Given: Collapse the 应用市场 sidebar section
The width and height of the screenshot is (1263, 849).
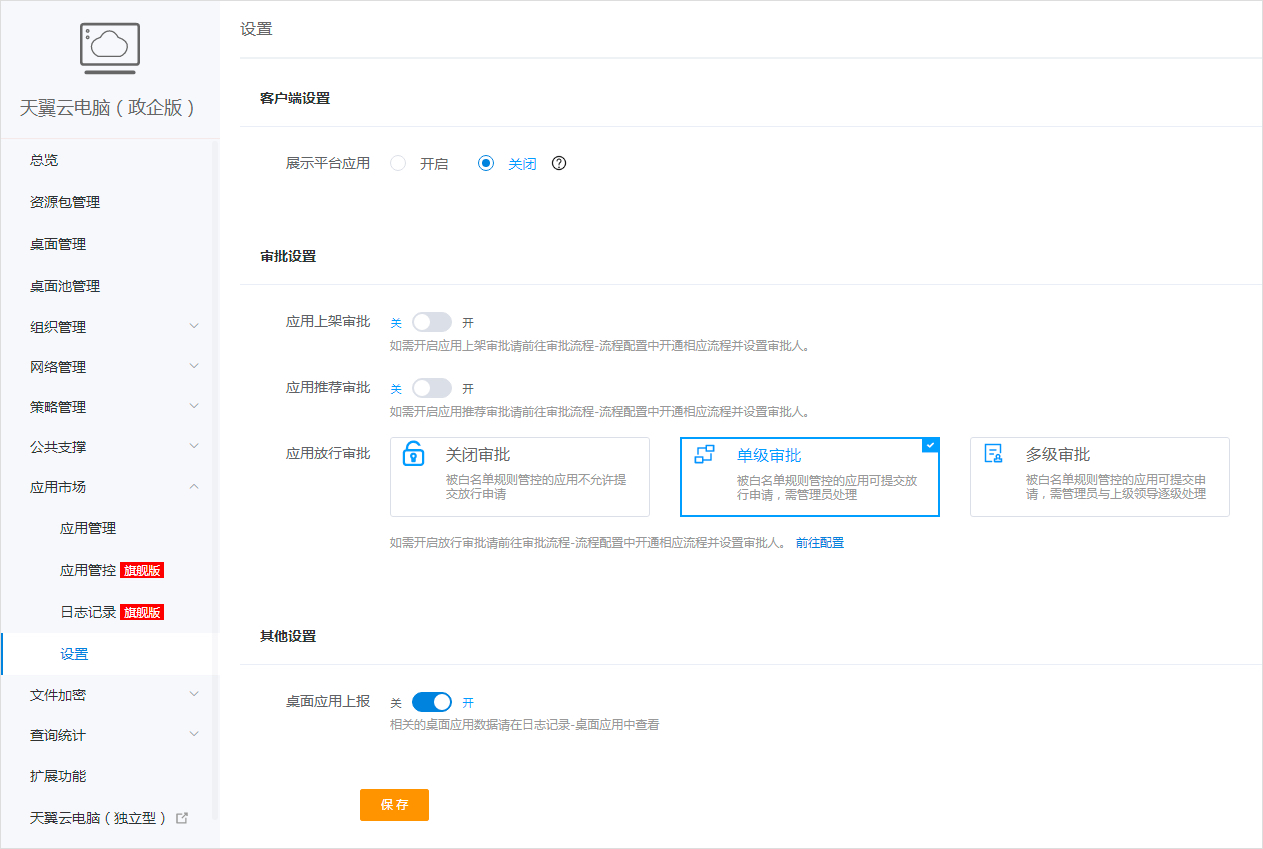Looking at the screenshot, I should (195, 486).
